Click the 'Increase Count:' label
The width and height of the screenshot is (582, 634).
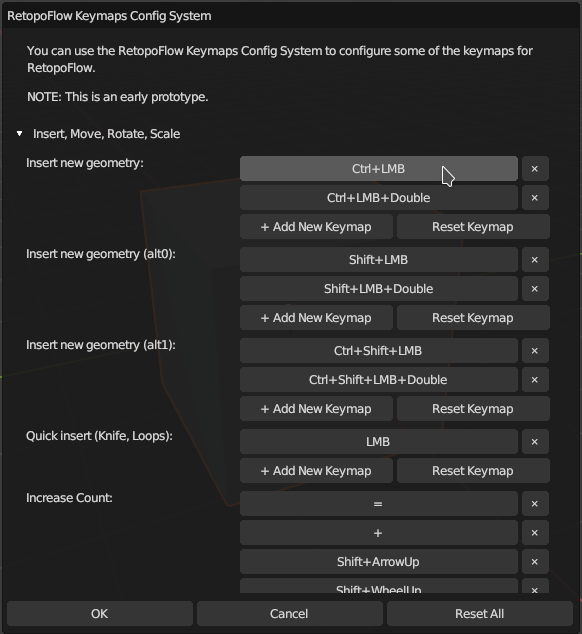point(69,498)
